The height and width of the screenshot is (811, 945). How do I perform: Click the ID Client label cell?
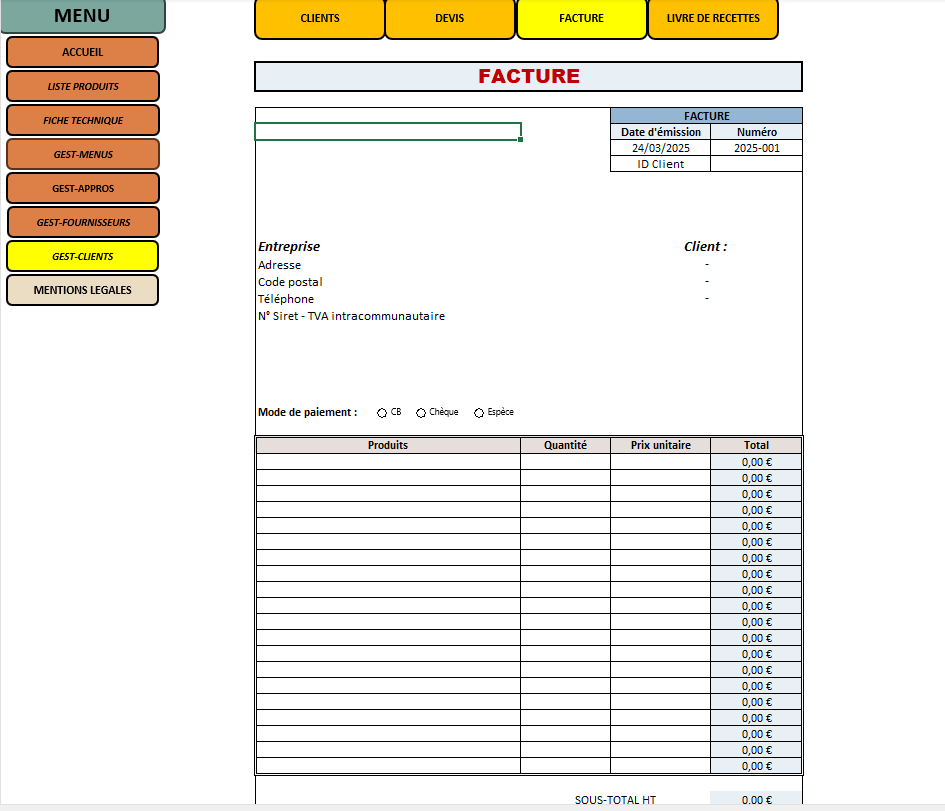(x=661, y=164)
